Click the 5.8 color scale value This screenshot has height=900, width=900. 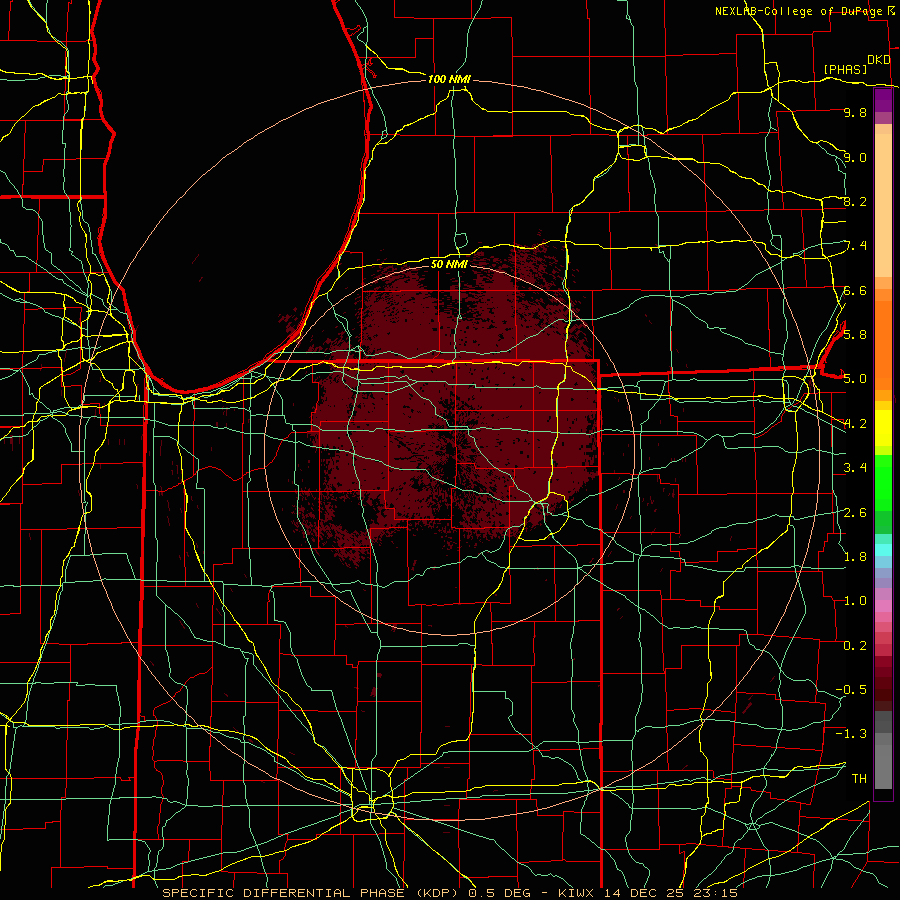(855, 334)
